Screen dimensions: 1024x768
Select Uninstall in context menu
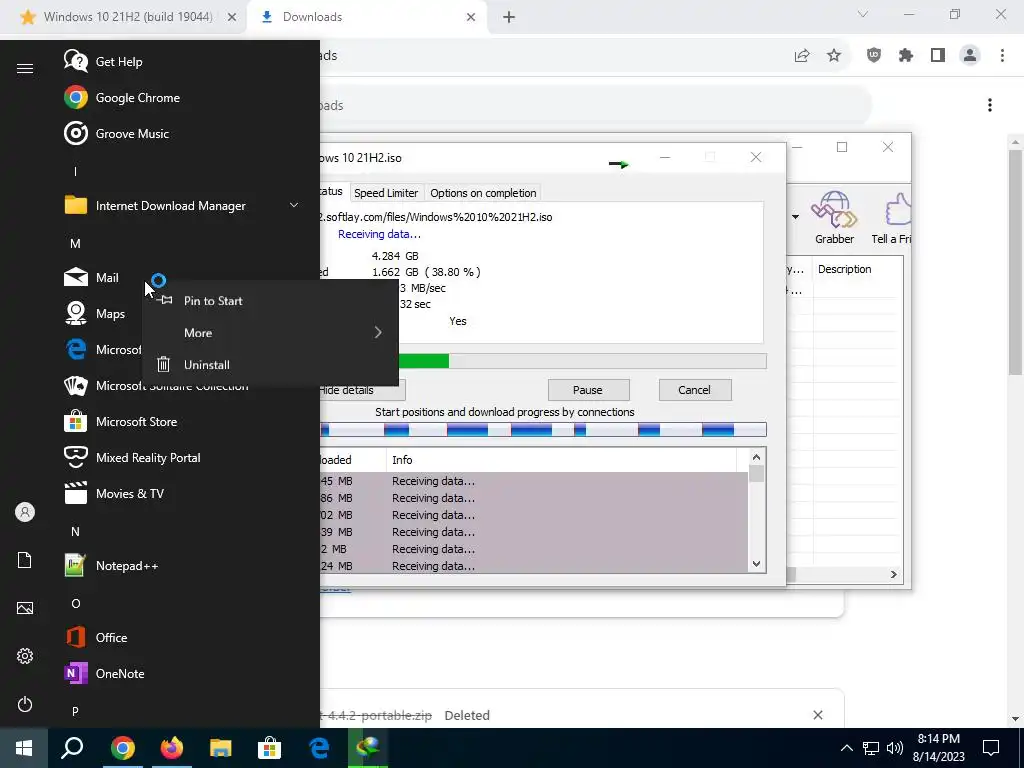[x=270, y=365]
